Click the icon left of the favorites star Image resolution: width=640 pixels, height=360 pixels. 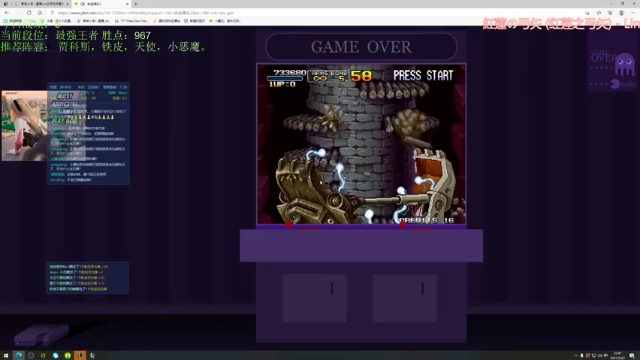pos(587,13)
